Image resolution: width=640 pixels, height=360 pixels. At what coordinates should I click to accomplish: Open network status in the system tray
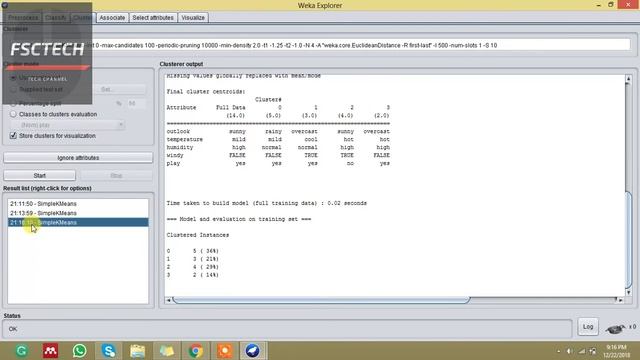coord(582,351)
